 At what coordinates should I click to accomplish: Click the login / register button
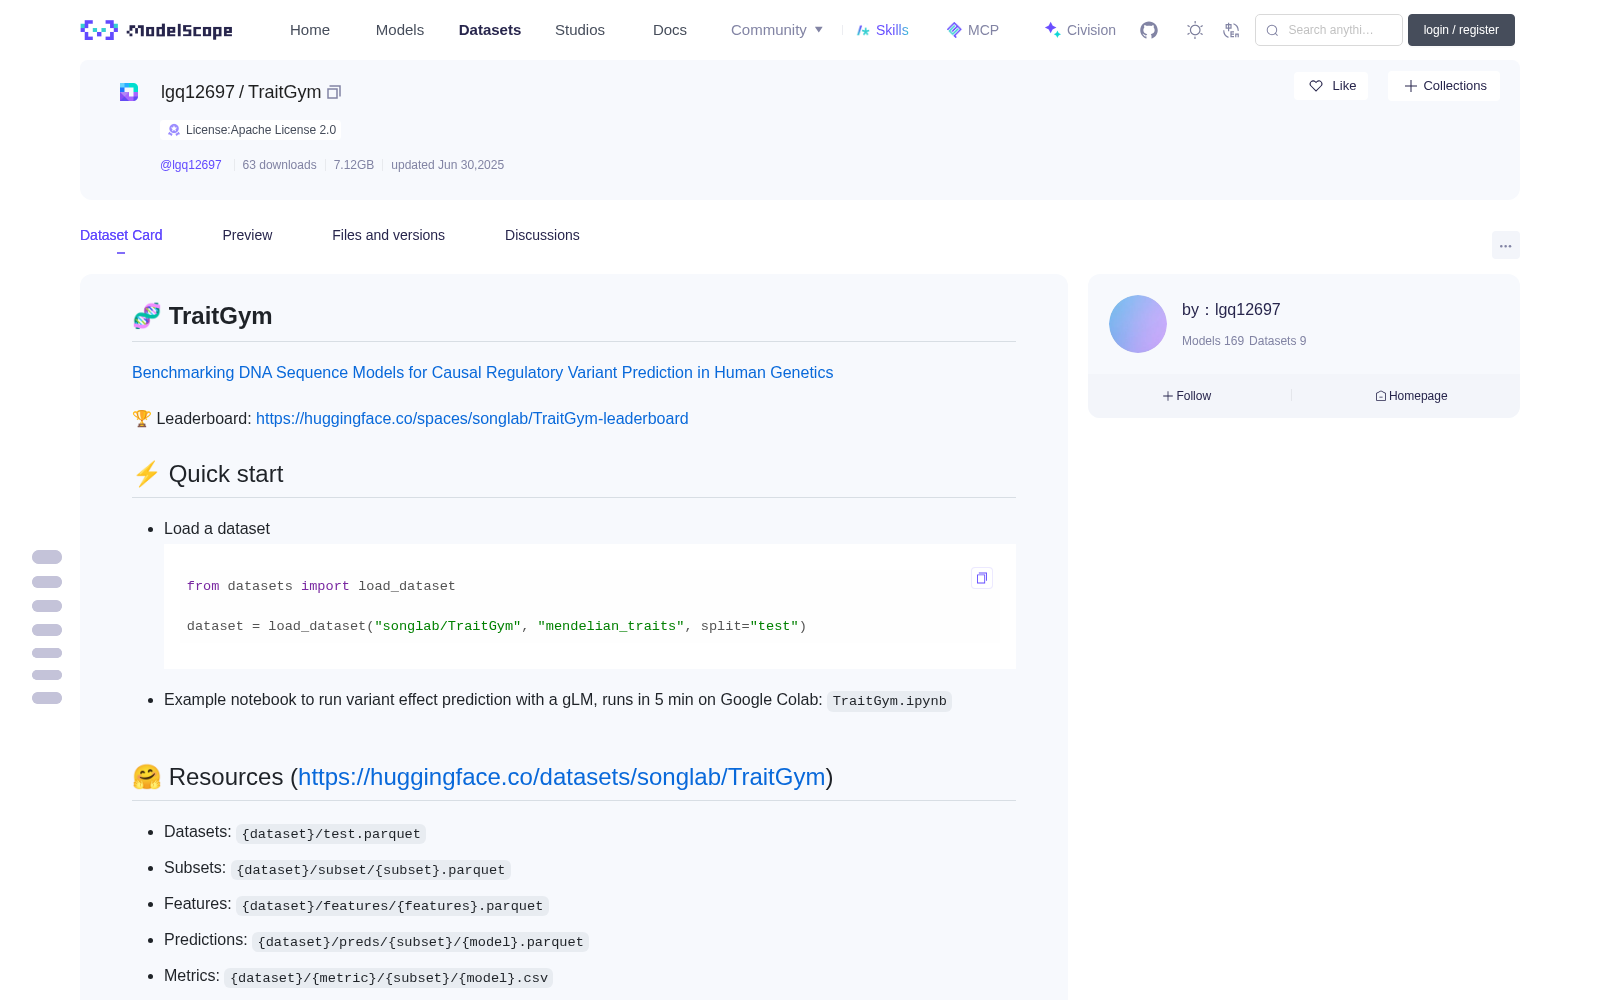tap(1461, 30)
